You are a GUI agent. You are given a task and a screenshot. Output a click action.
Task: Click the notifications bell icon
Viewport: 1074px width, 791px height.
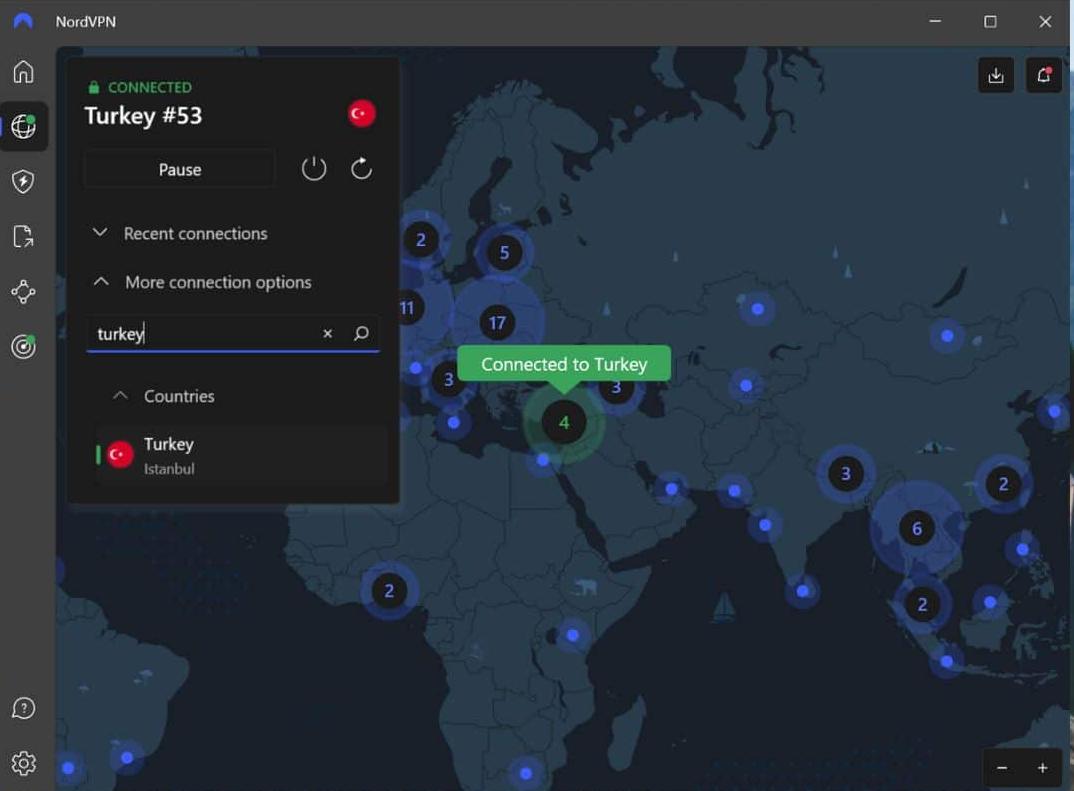[1043, 76]
